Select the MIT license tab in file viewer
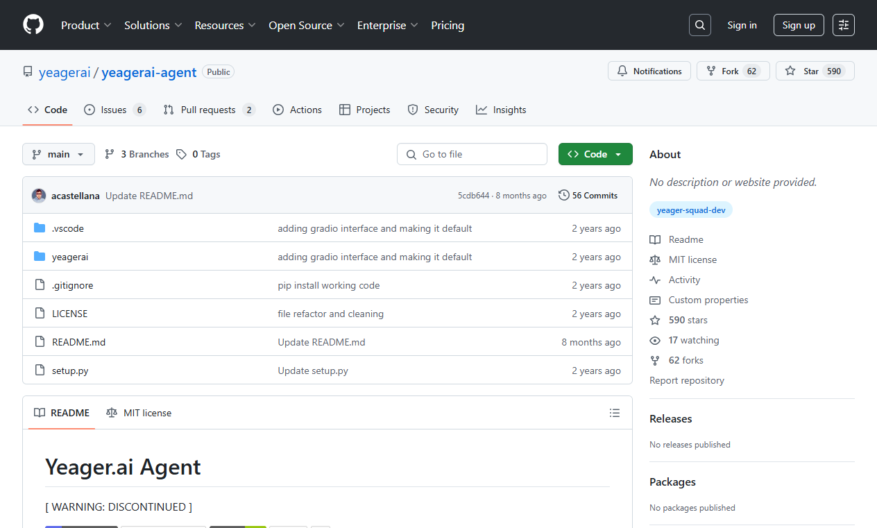This screenshot has width=877, height=528. [x=139, y=413]
